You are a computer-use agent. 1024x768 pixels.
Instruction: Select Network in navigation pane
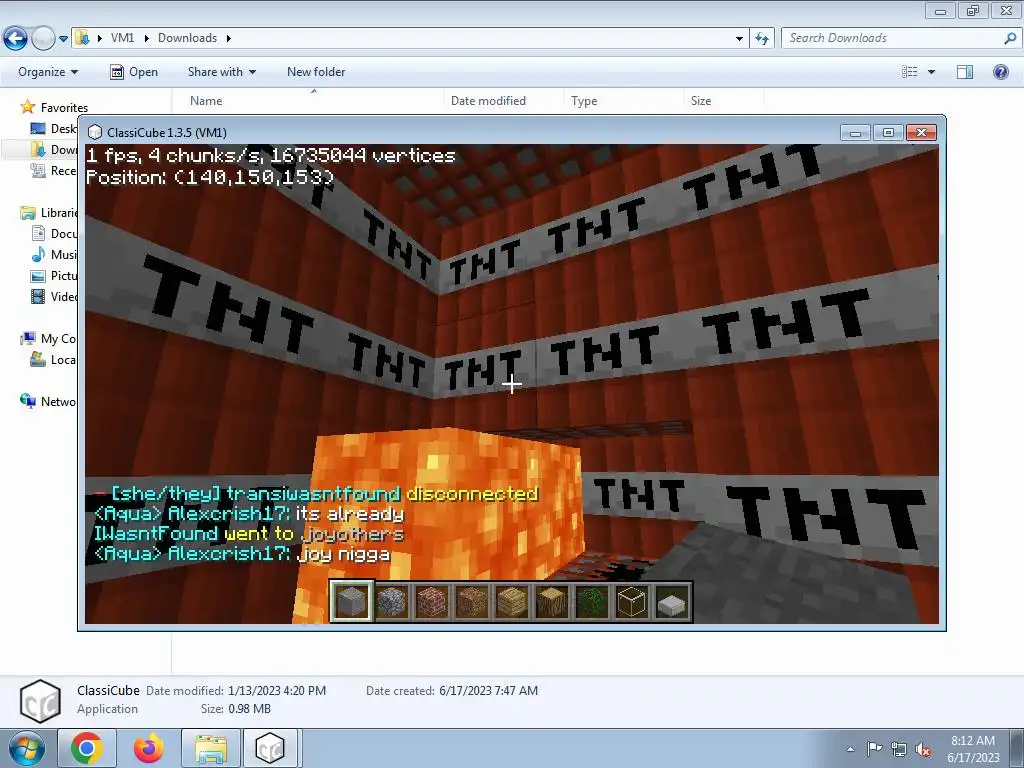48,401
